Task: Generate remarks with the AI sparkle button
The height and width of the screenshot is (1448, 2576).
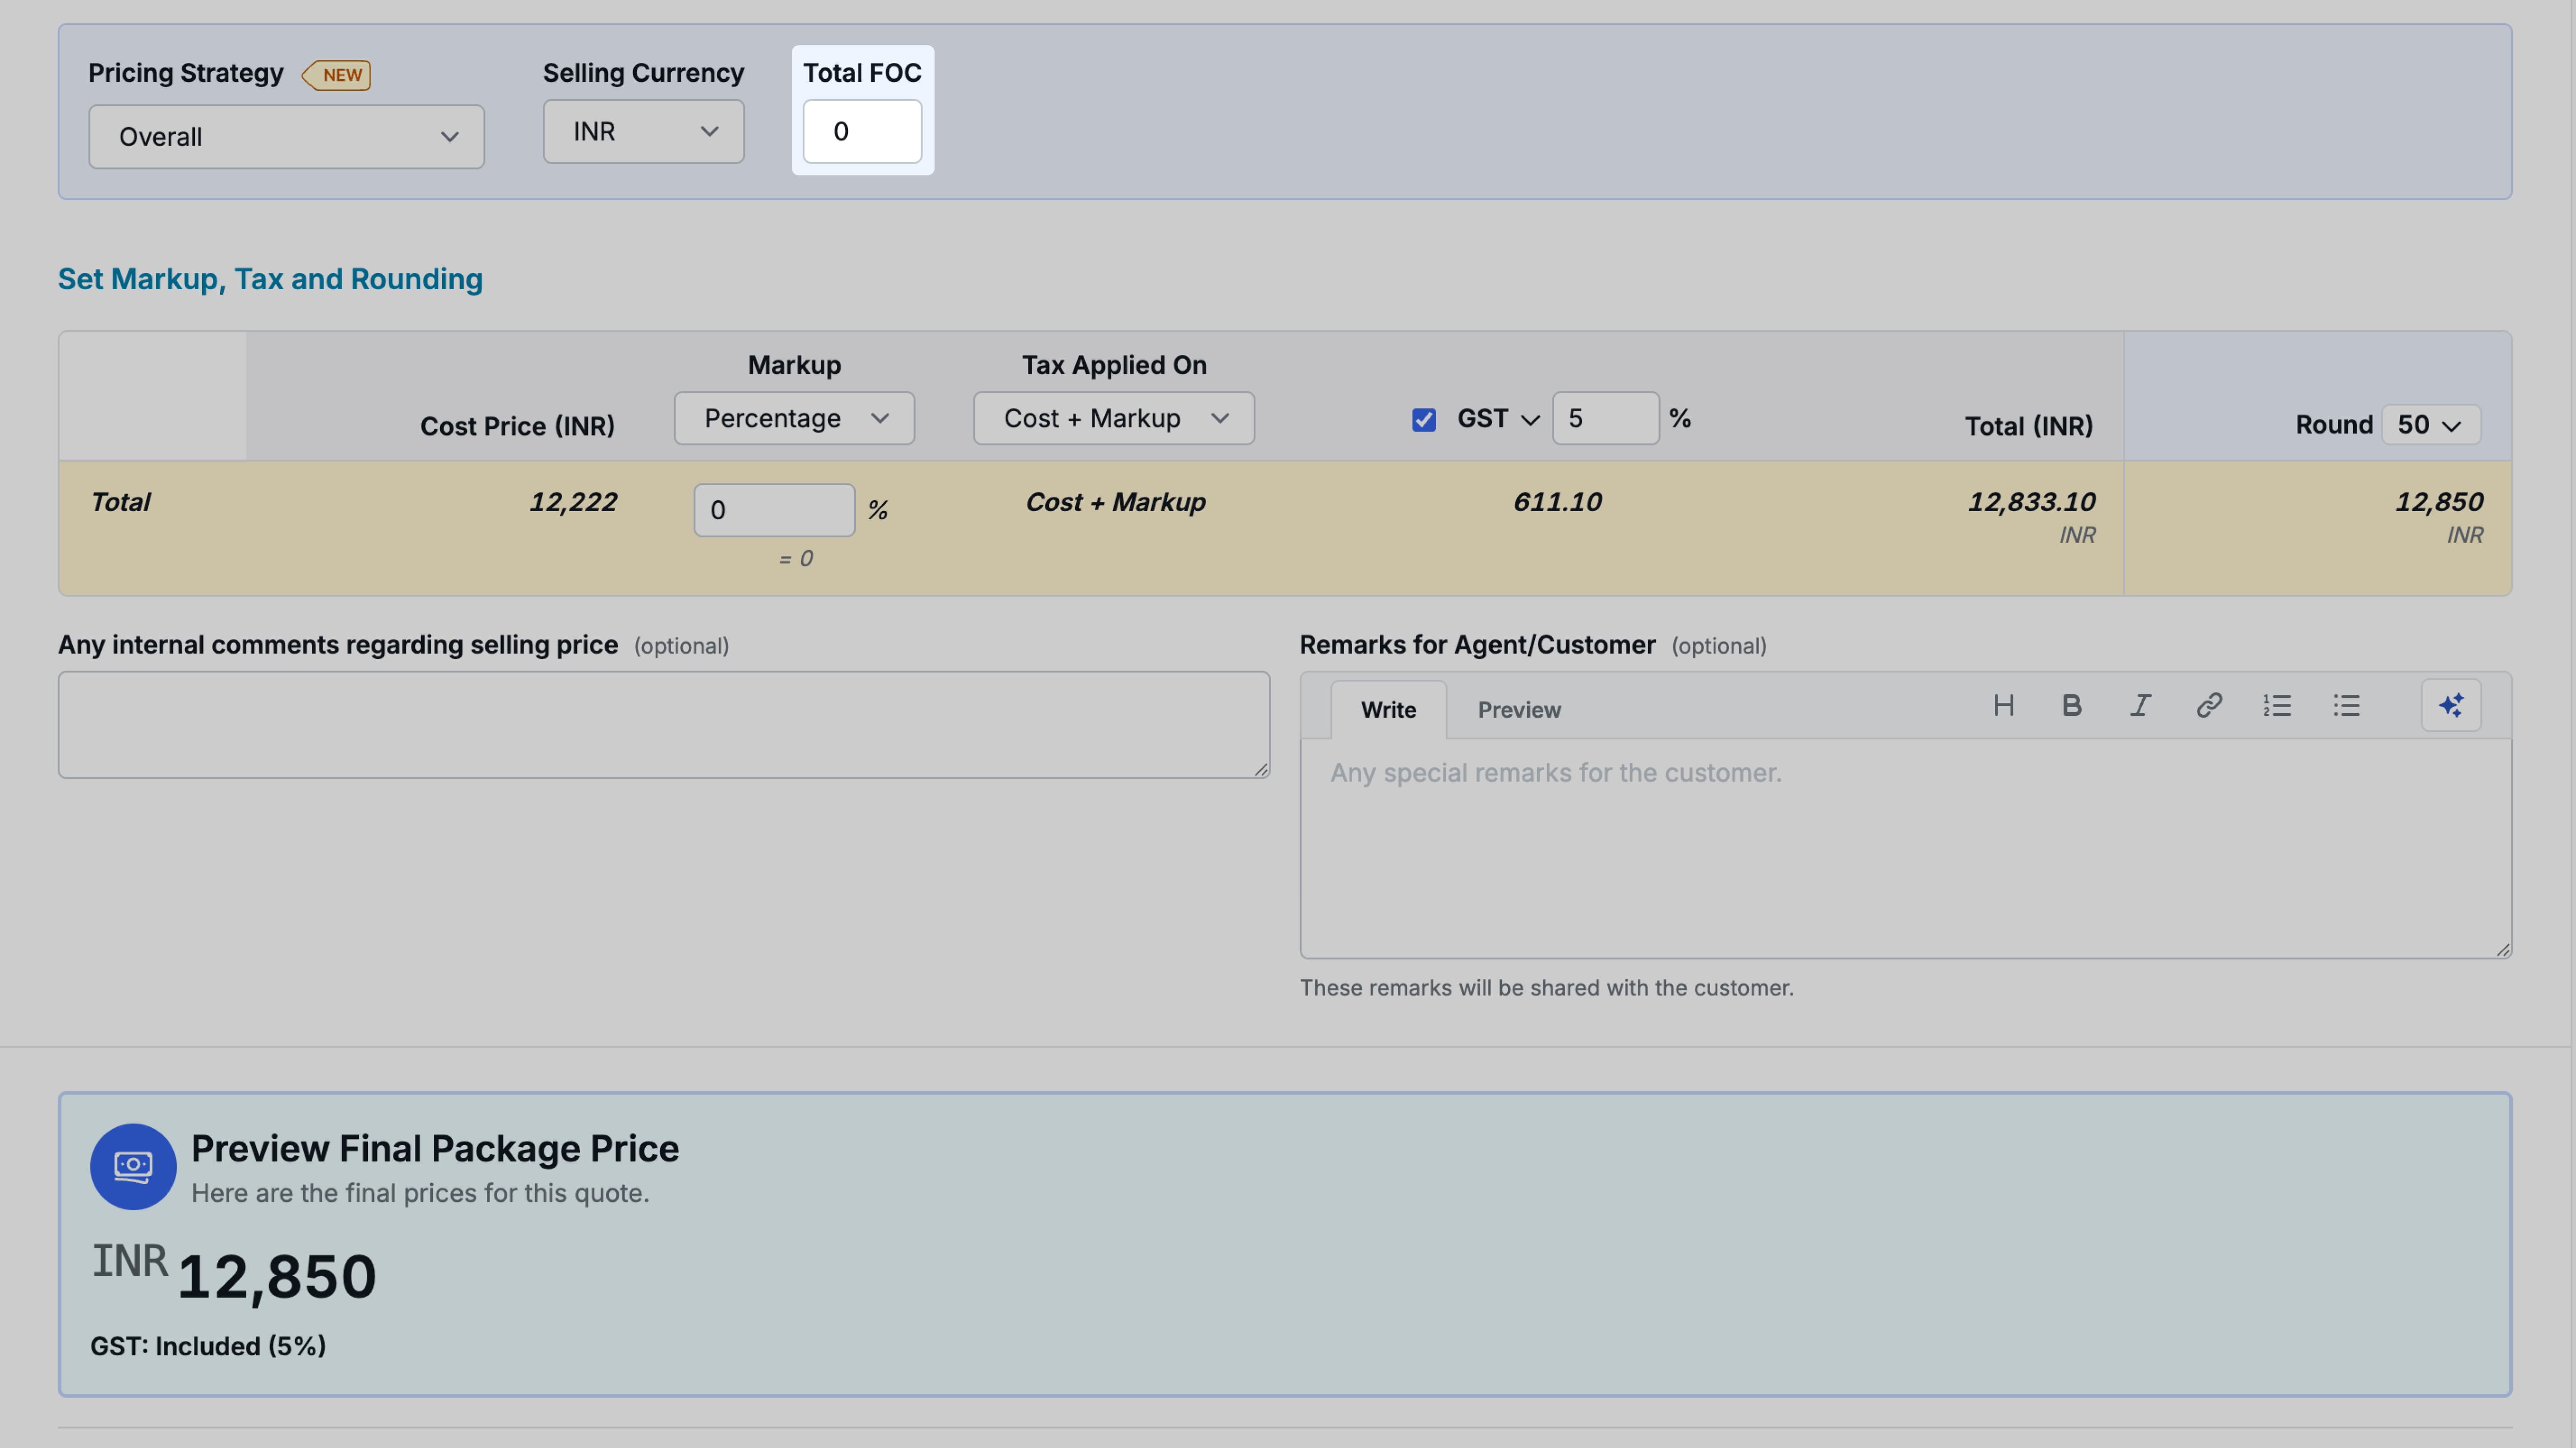Action: click(x=2451, y=706)
